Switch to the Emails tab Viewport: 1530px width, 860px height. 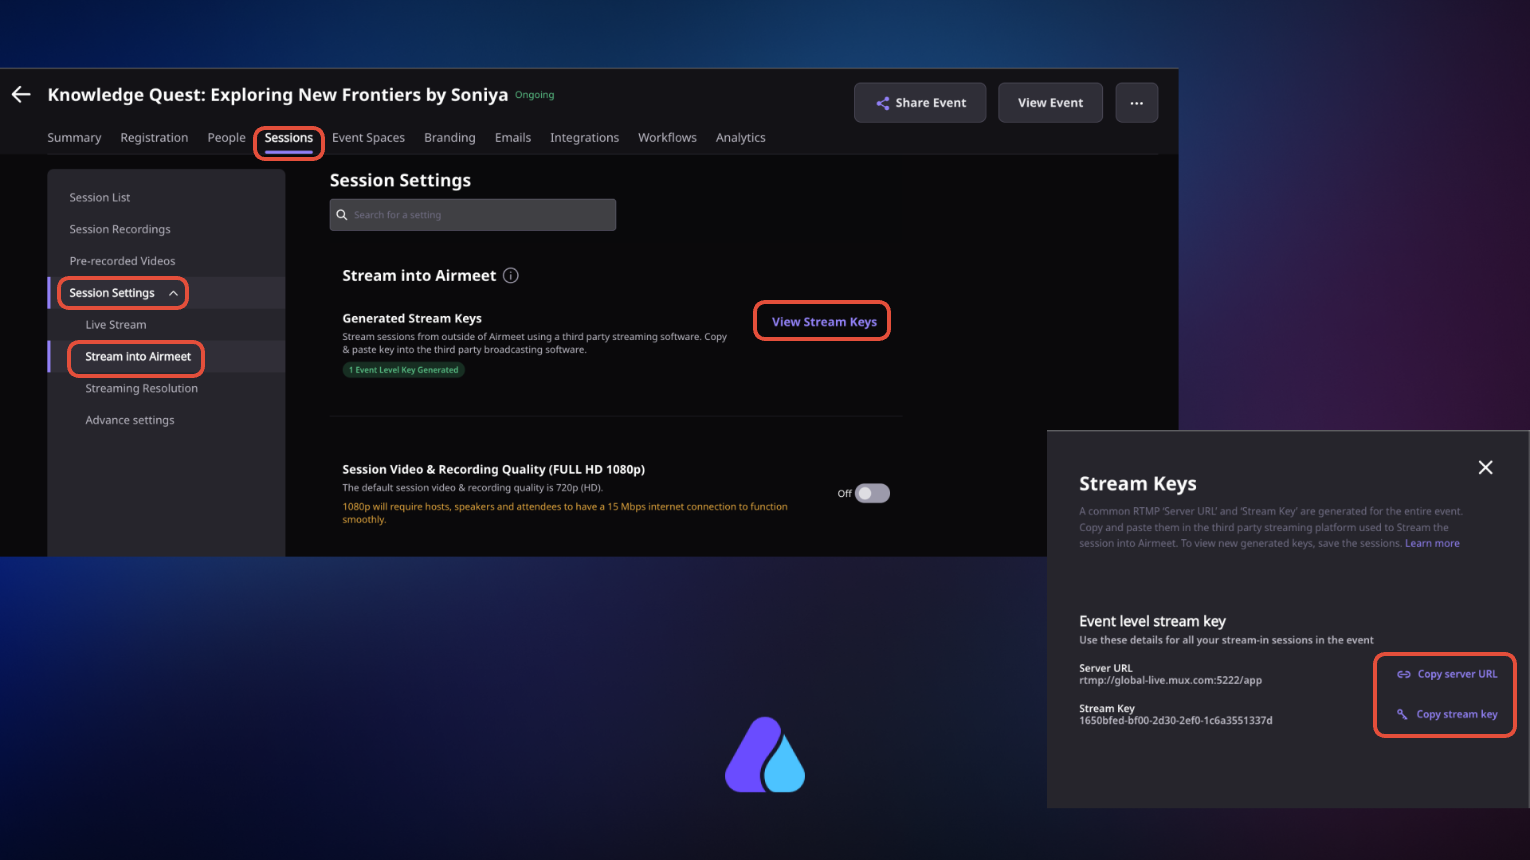pos(513,138)
